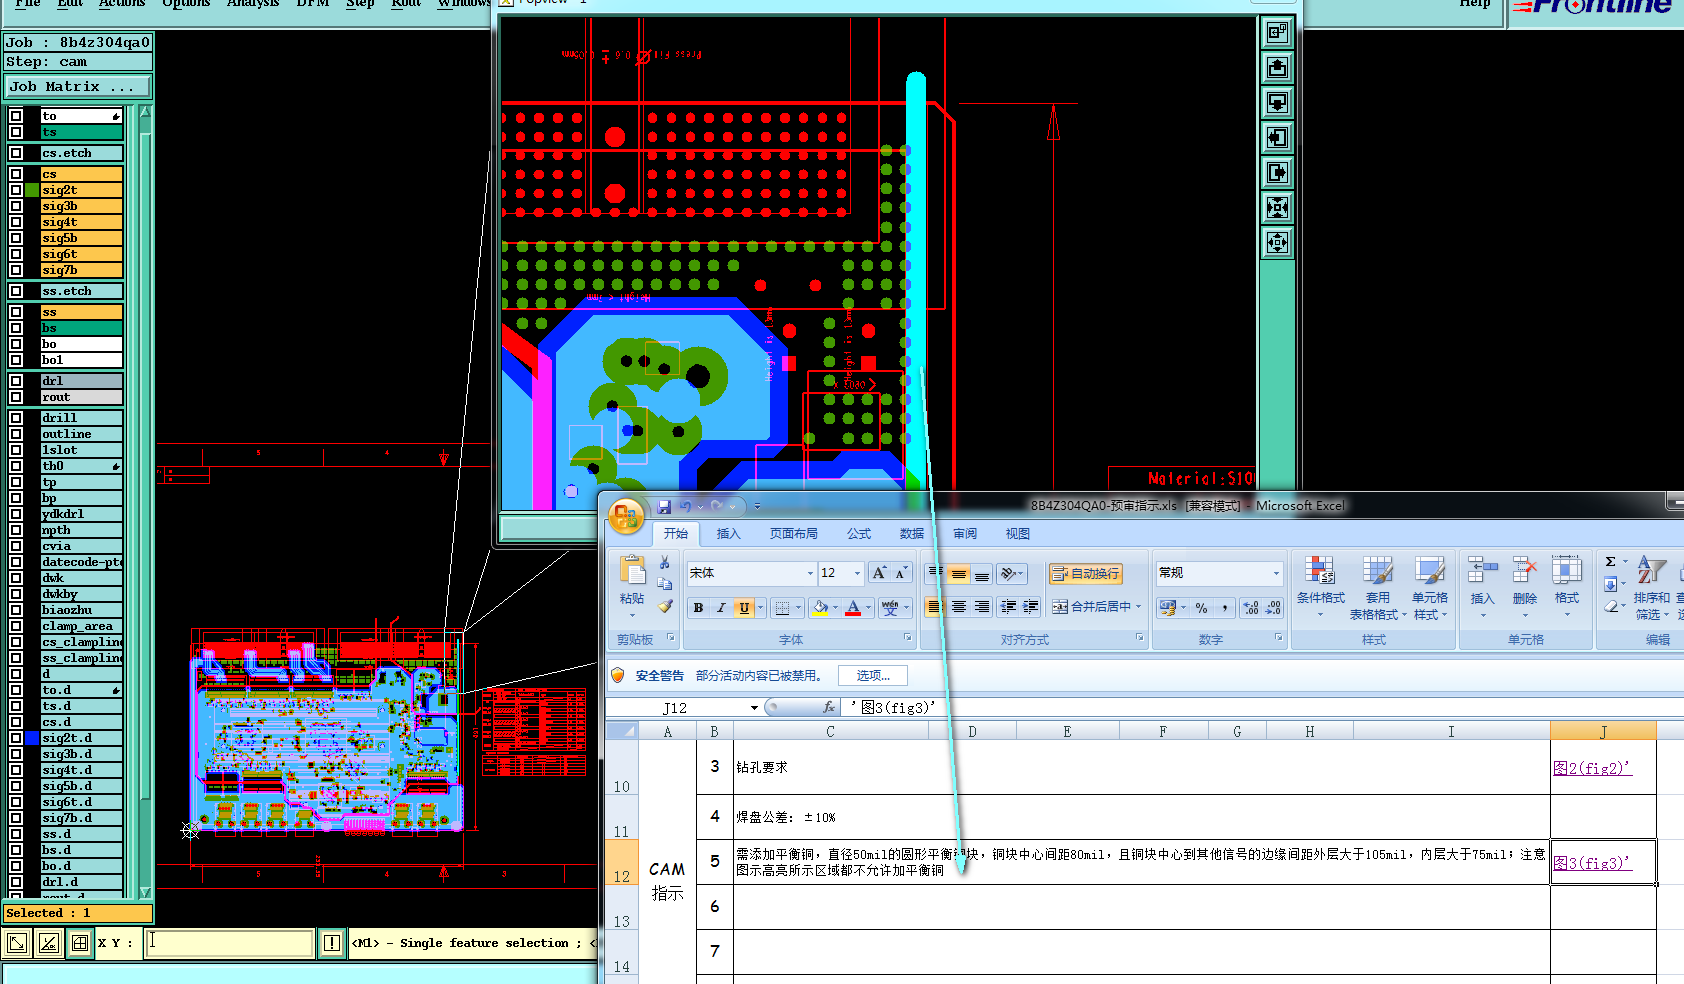Toggle the checkbox for layer cs.etch
1684x984 pixels.
click(x=16, y=153)
